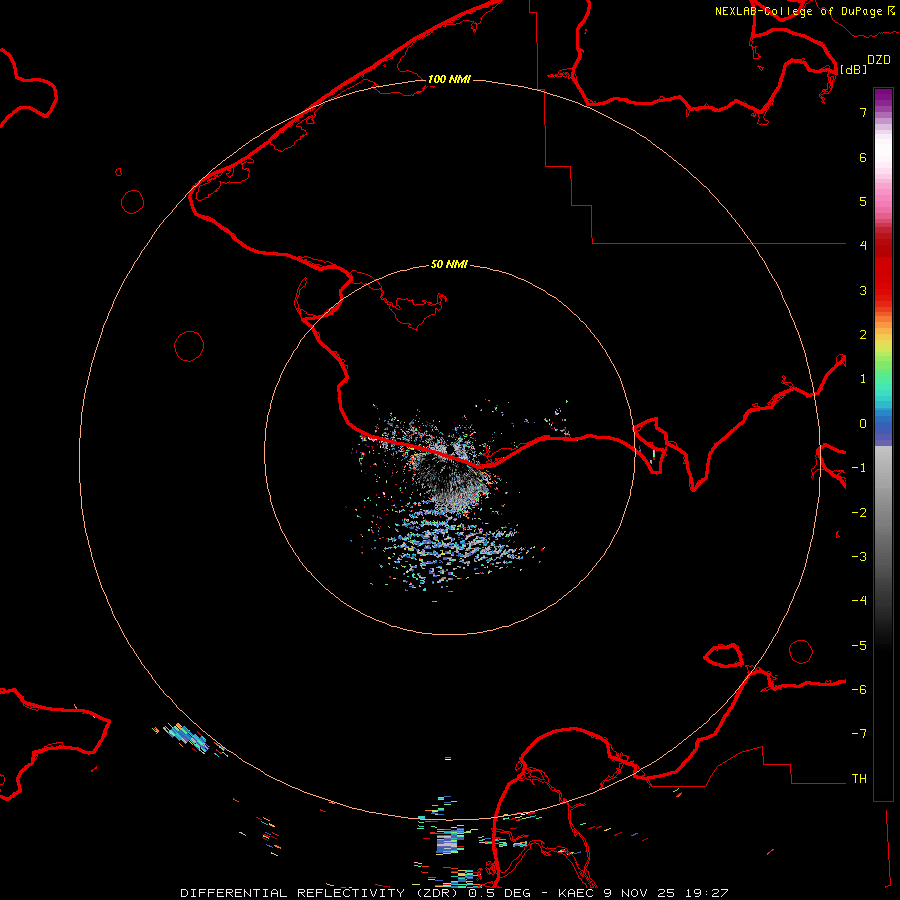Screen dimensions: 900x900
Task: Click the DZD product label
Action: [x=879, y=60]
